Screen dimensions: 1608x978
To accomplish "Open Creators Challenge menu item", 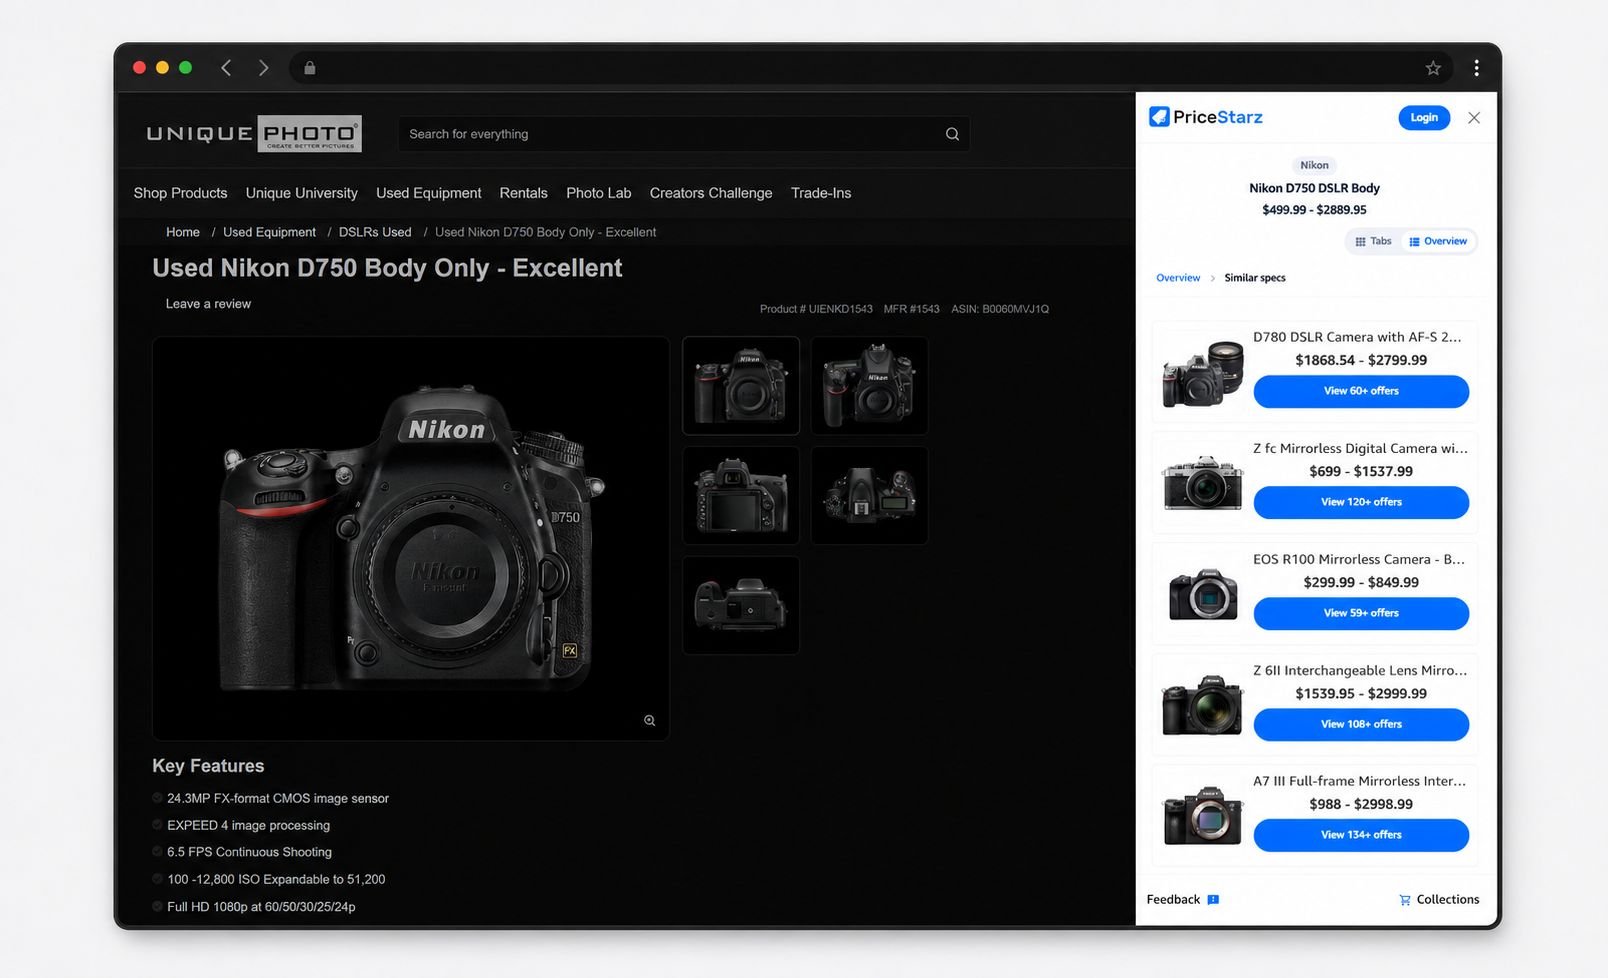I will pyautogui.click(x=711, y=193).
